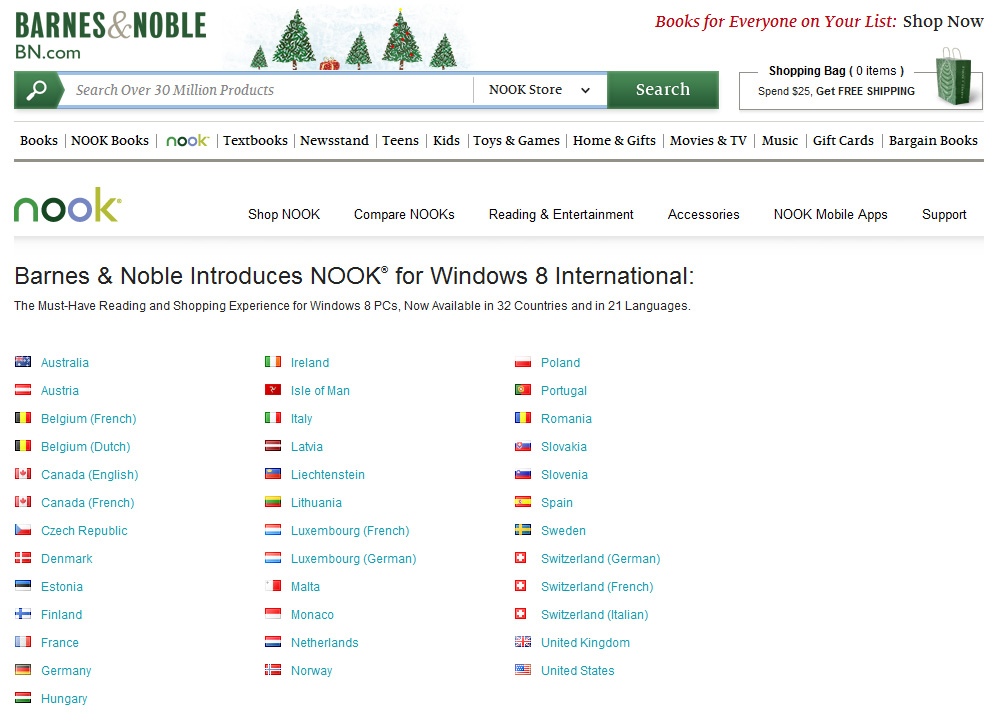Click the Sweden flag icon
This screenshot has height=714, width=998.
(x=523, y=530)
